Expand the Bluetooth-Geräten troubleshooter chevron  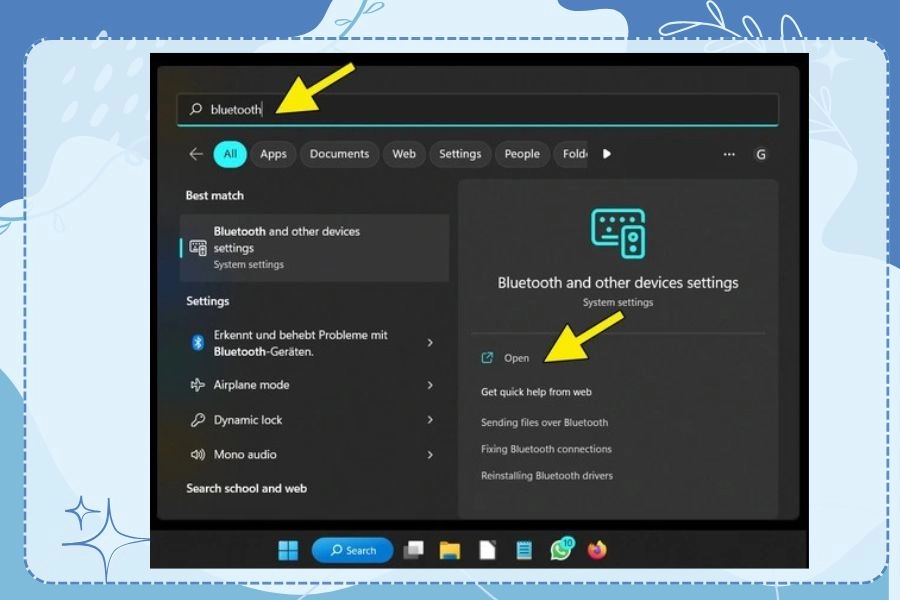tap(430, 343)
